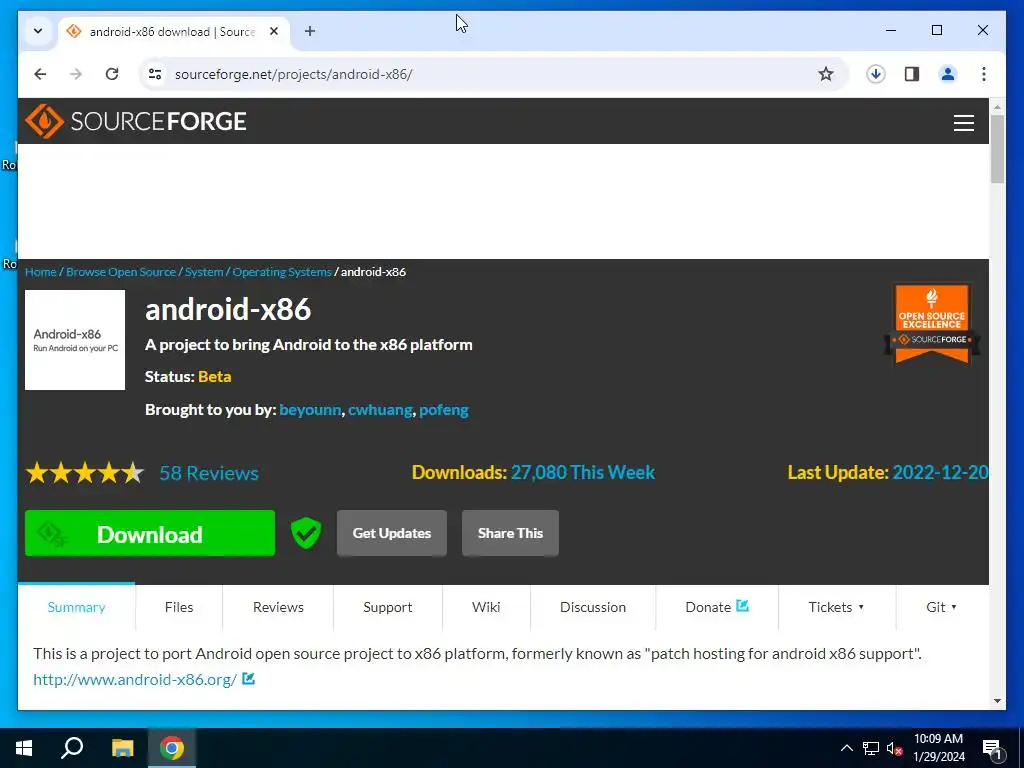Click the green shield checkmark icon
This screenshot has height=768, width=1024.
[x=306, y=533]
